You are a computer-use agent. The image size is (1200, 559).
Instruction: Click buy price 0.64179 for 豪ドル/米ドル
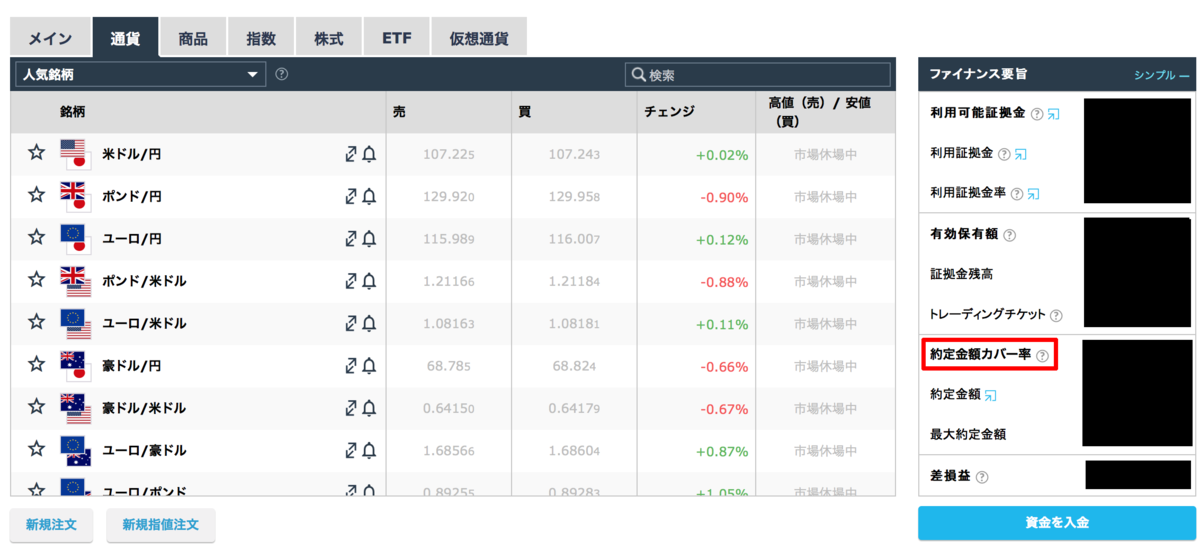pyautogui.click(x=574, y=408)
